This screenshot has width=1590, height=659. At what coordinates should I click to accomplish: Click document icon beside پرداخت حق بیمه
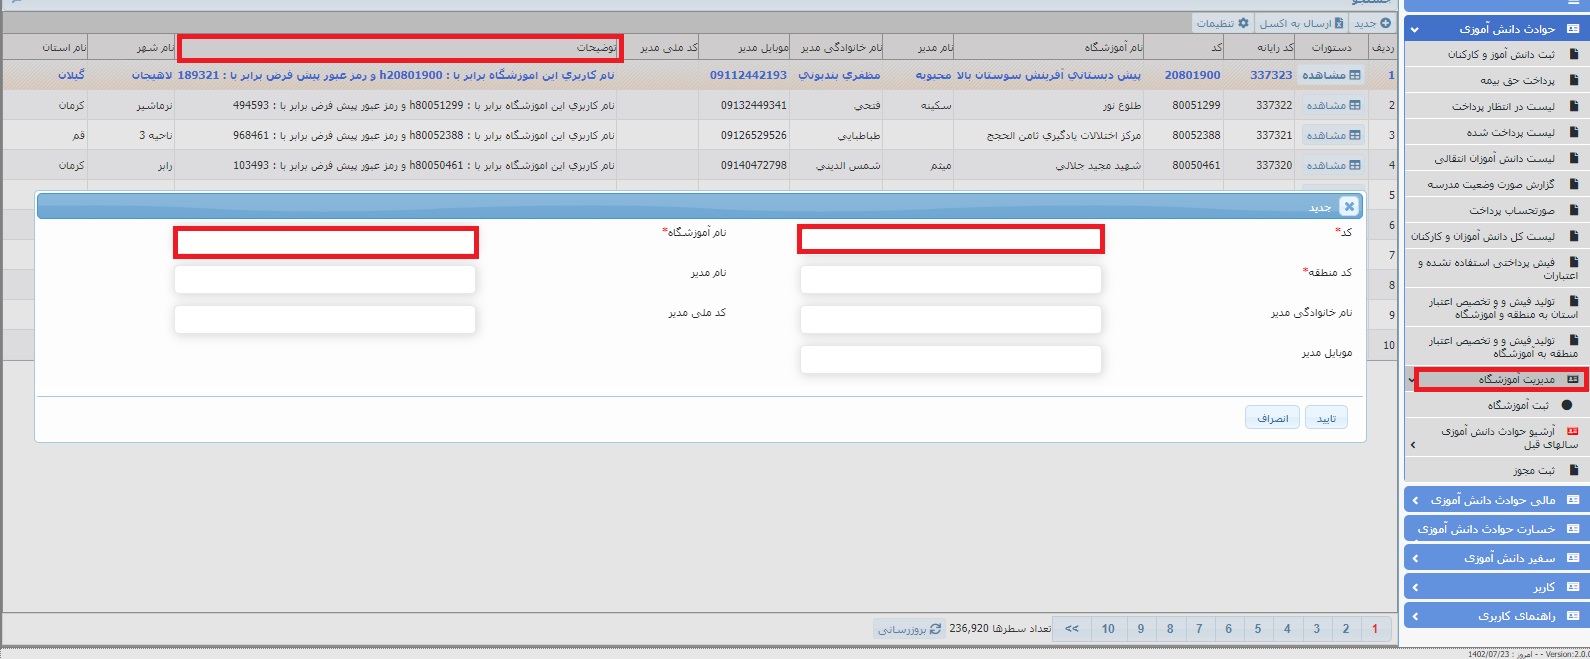tap(1574, 80)
